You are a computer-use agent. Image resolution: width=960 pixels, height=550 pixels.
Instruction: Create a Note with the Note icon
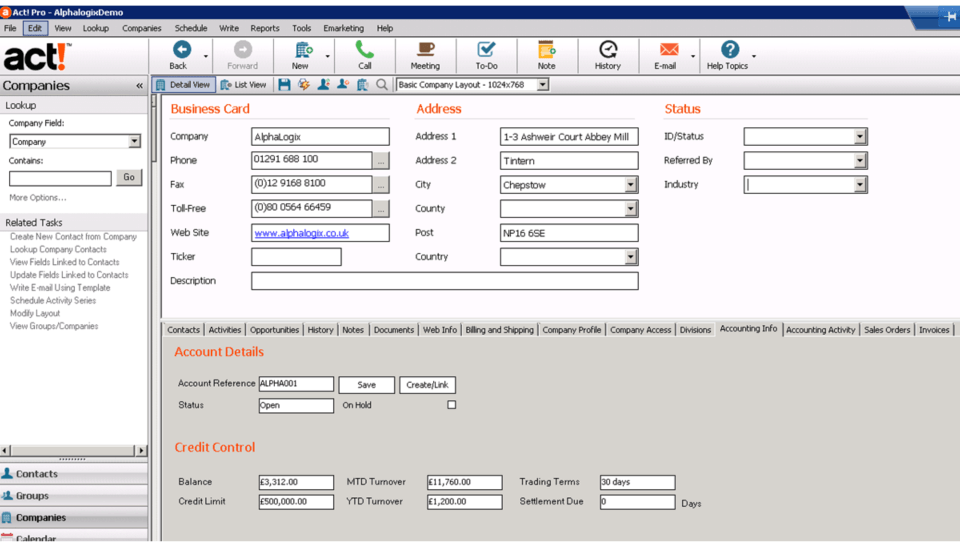point(546,49)
